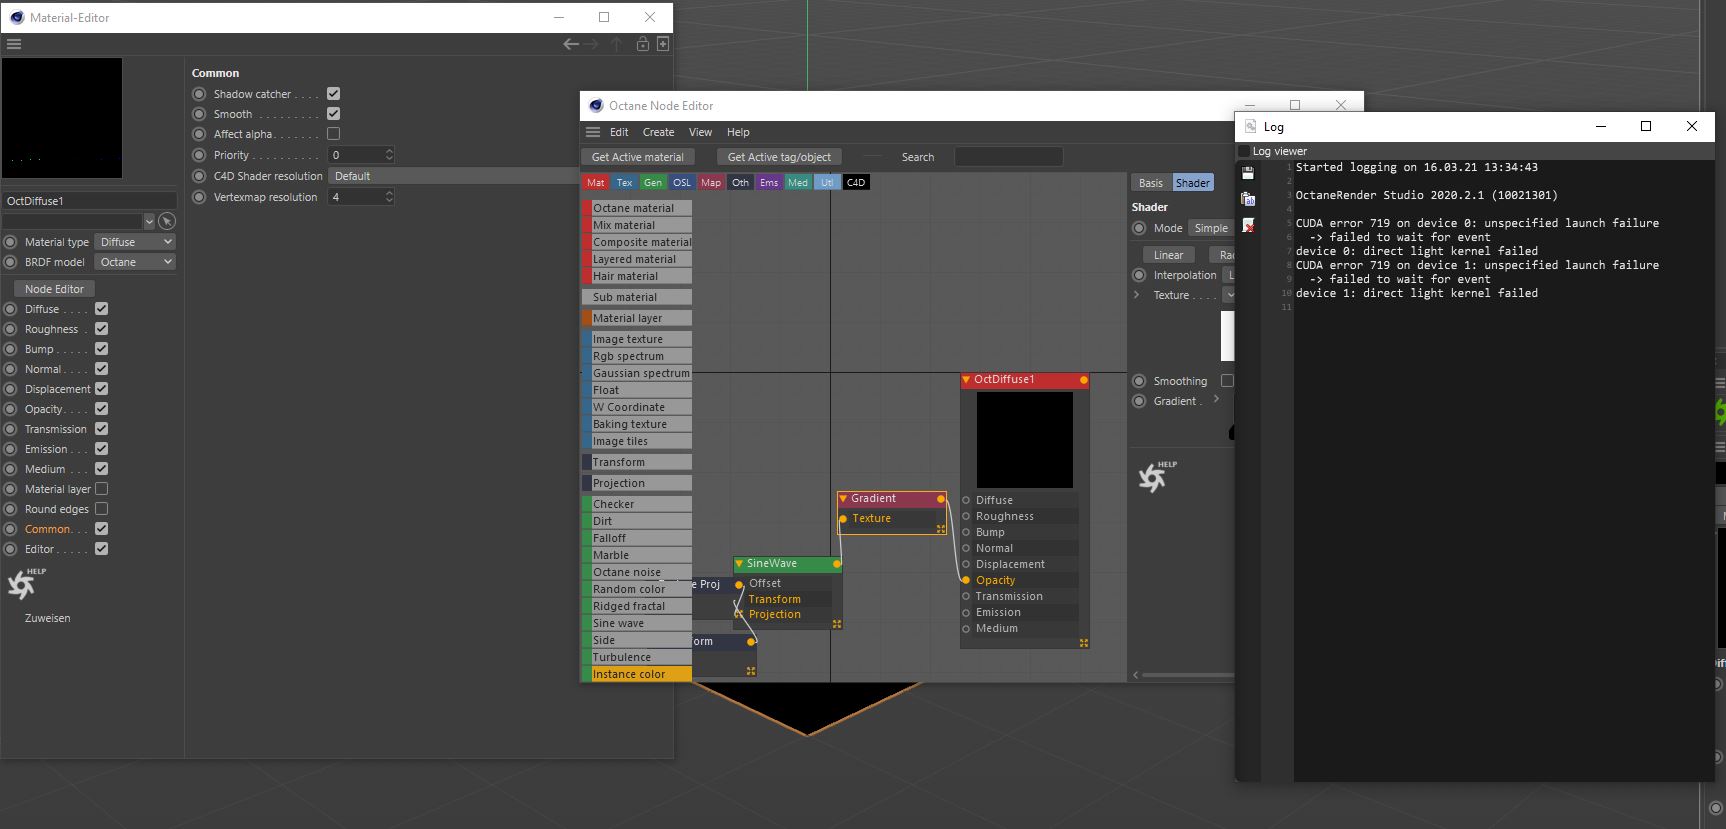Expand the Texture row in Shader panel
Image resolution: width=1726 pixels, height=829 pixels.
(x=1136, y=295)
